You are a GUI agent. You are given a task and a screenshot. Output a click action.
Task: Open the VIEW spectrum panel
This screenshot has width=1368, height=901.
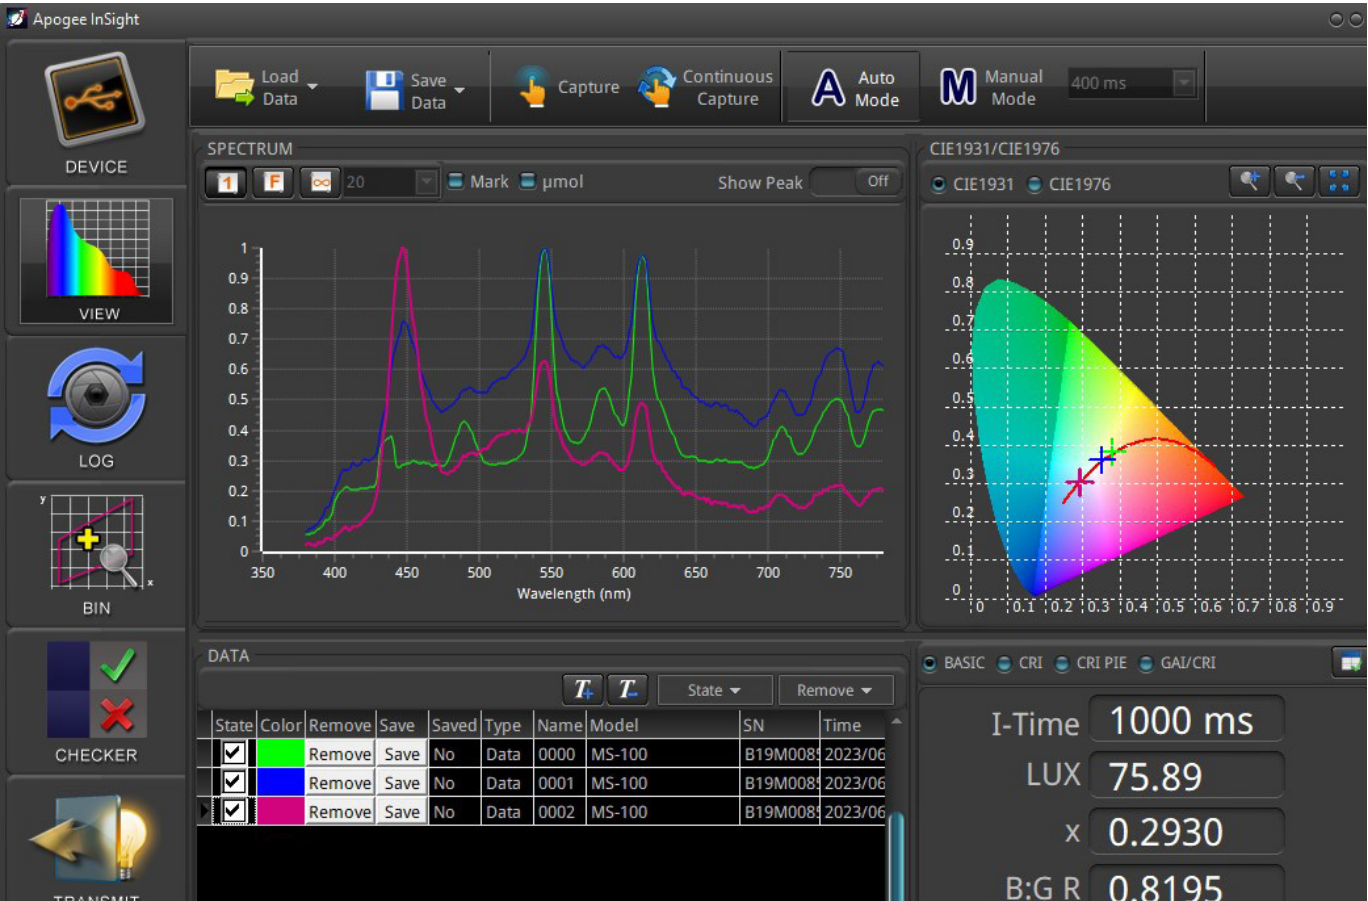coord(97,260)
